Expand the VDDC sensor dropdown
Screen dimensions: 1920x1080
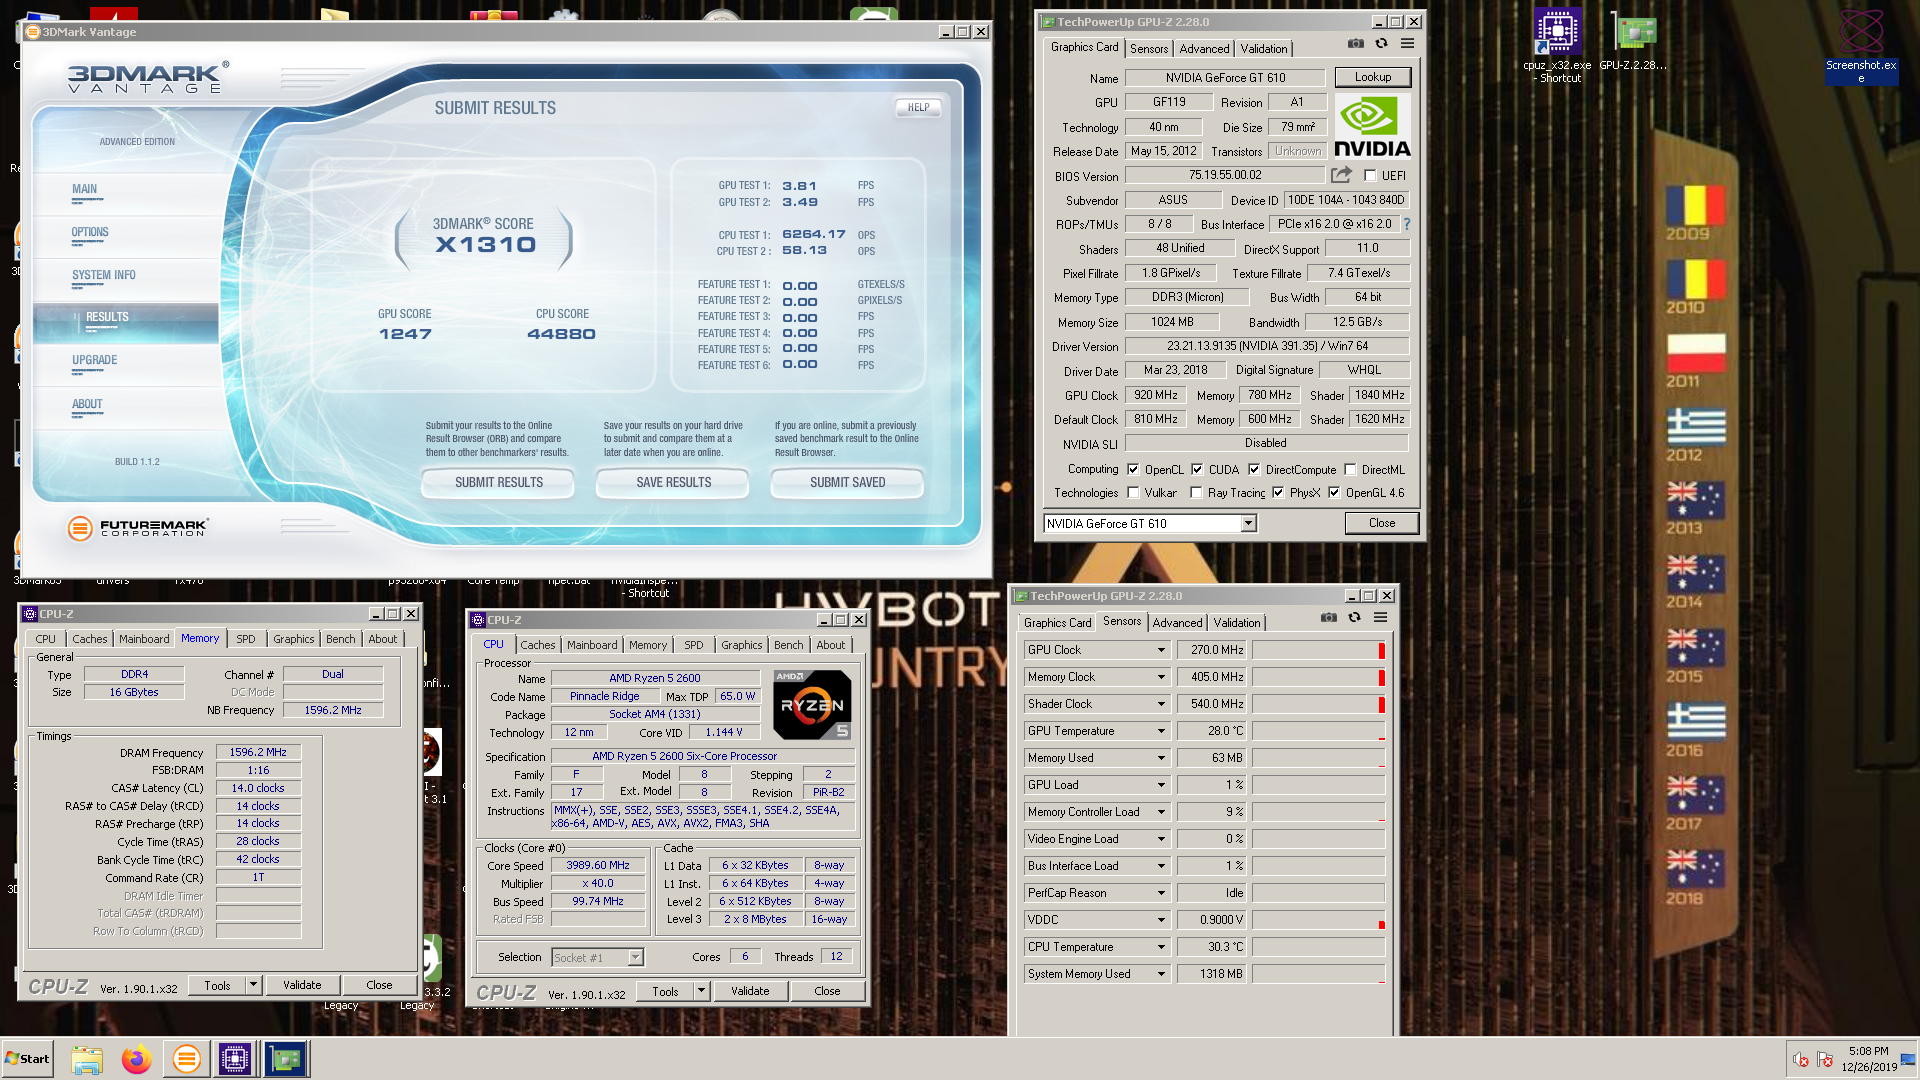click(x=1161, y=920)
